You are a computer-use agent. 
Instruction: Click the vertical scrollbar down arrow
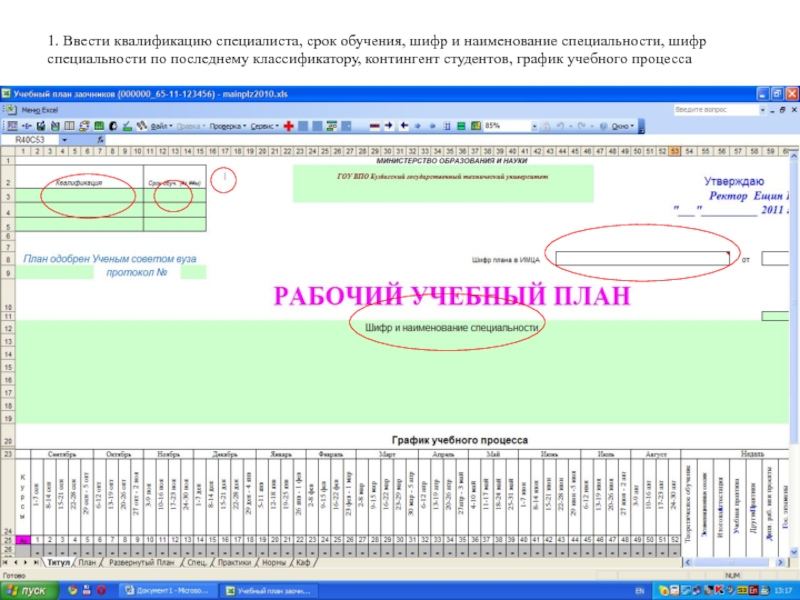point(794,552)
